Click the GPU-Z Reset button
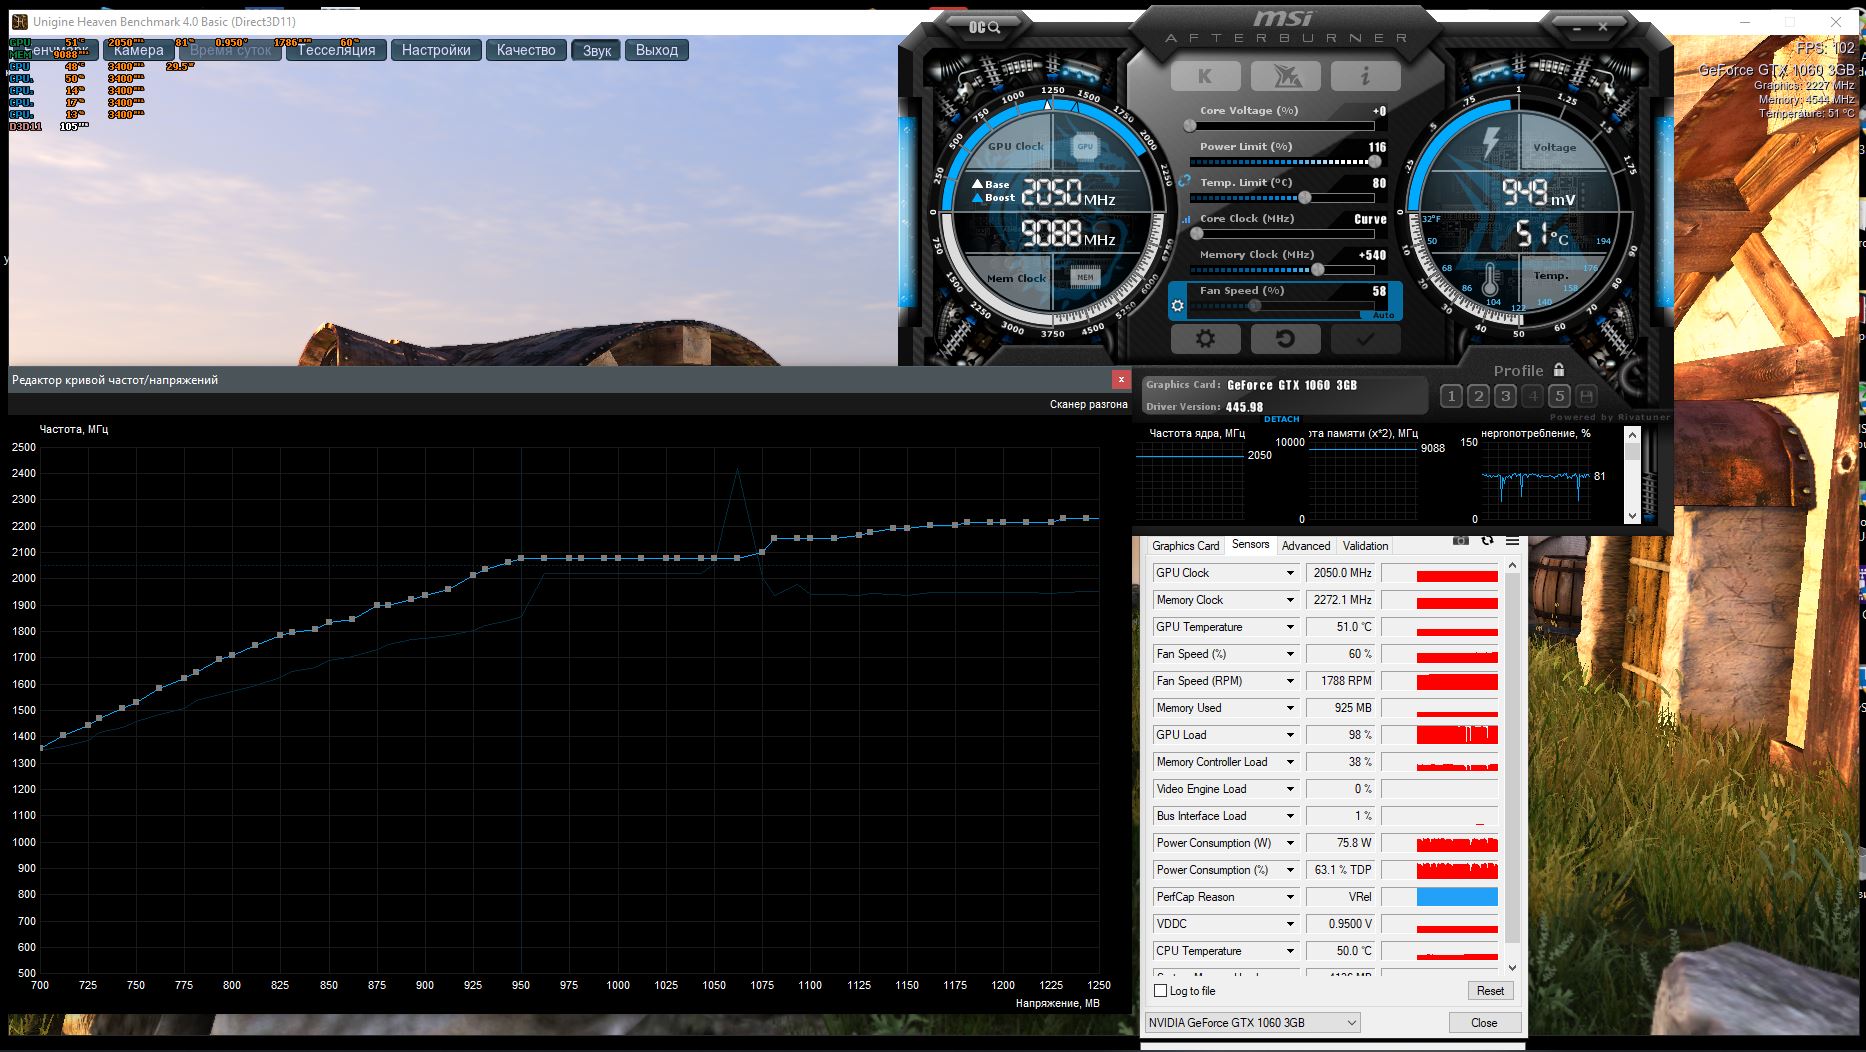 coord(1490,991)
